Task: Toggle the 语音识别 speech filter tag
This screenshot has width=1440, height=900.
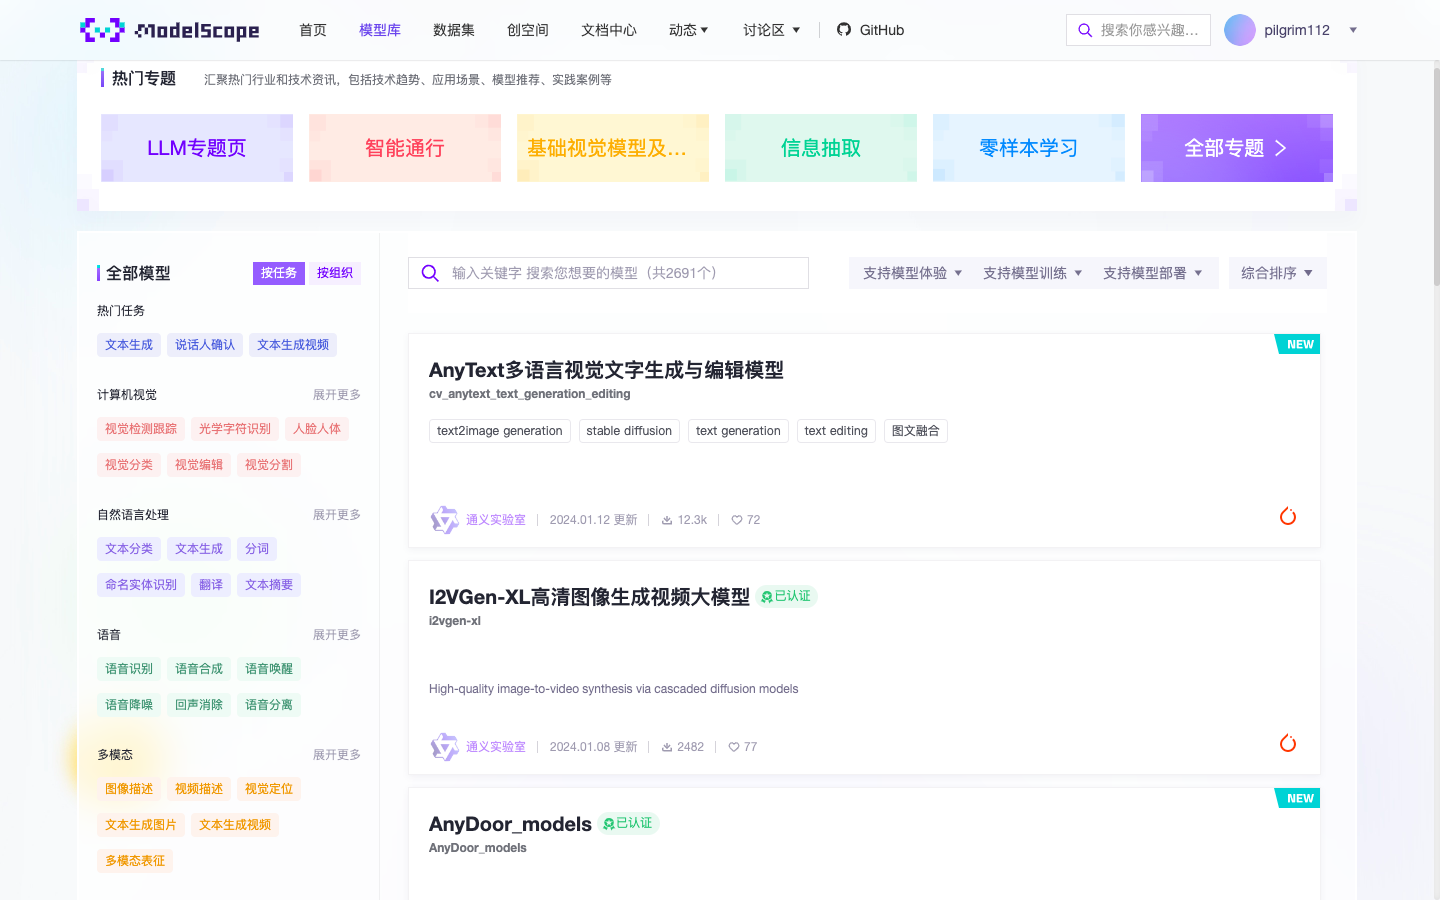Action: pos(128,668)
